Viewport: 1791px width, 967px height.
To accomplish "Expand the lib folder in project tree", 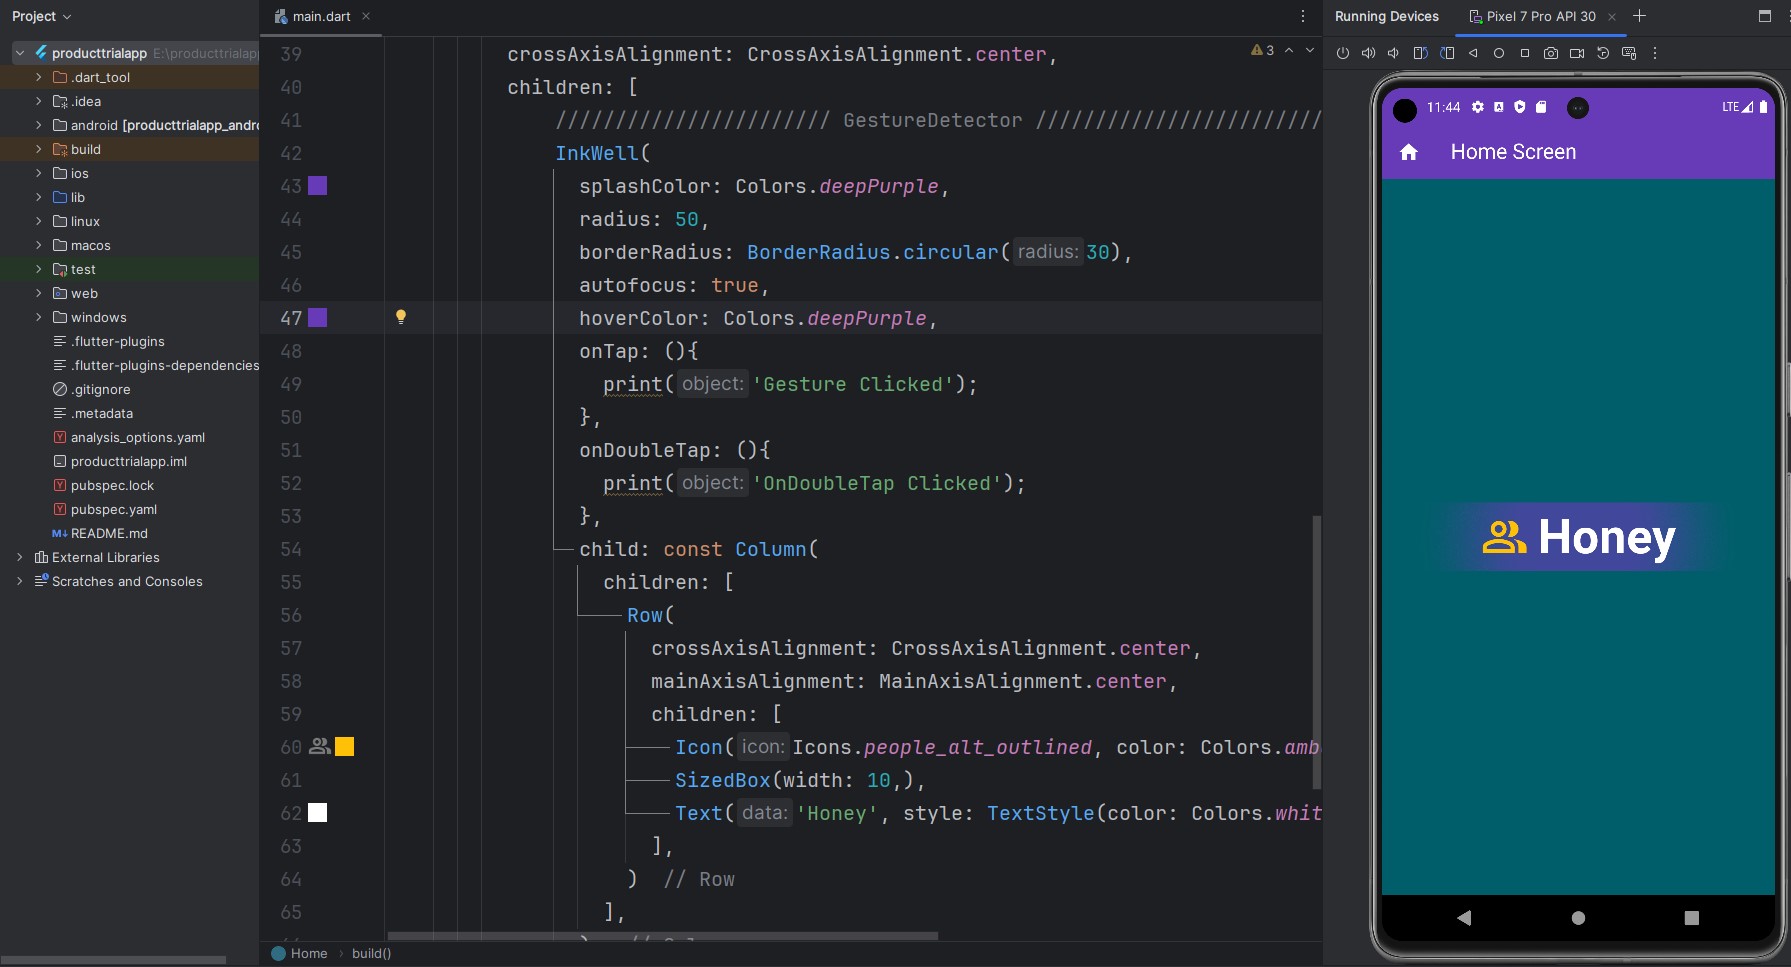I will click(39, 197).
